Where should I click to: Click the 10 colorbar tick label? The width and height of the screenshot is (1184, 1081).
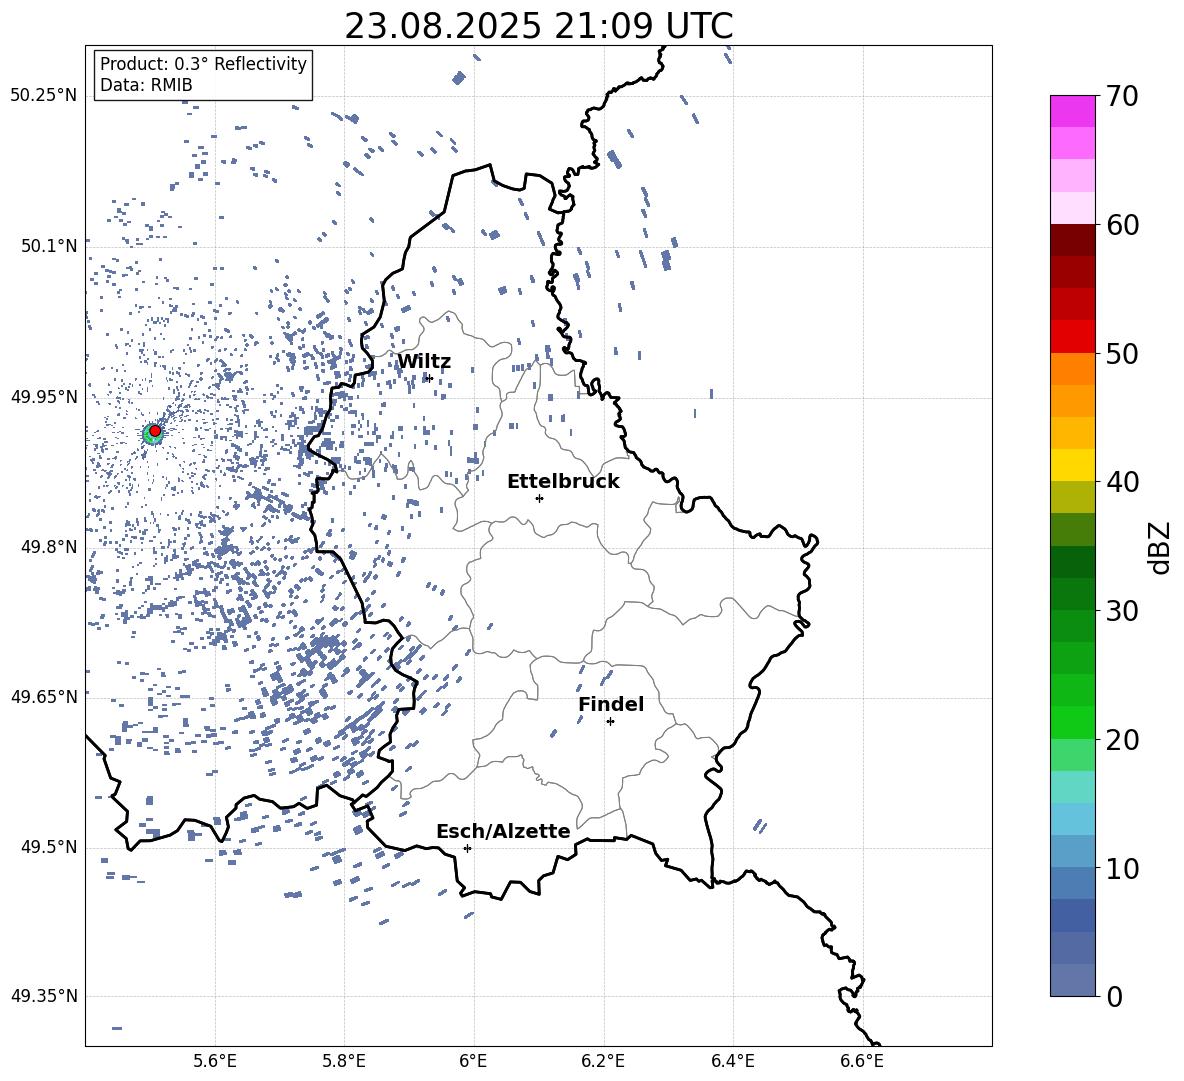tap(1122, 868)
